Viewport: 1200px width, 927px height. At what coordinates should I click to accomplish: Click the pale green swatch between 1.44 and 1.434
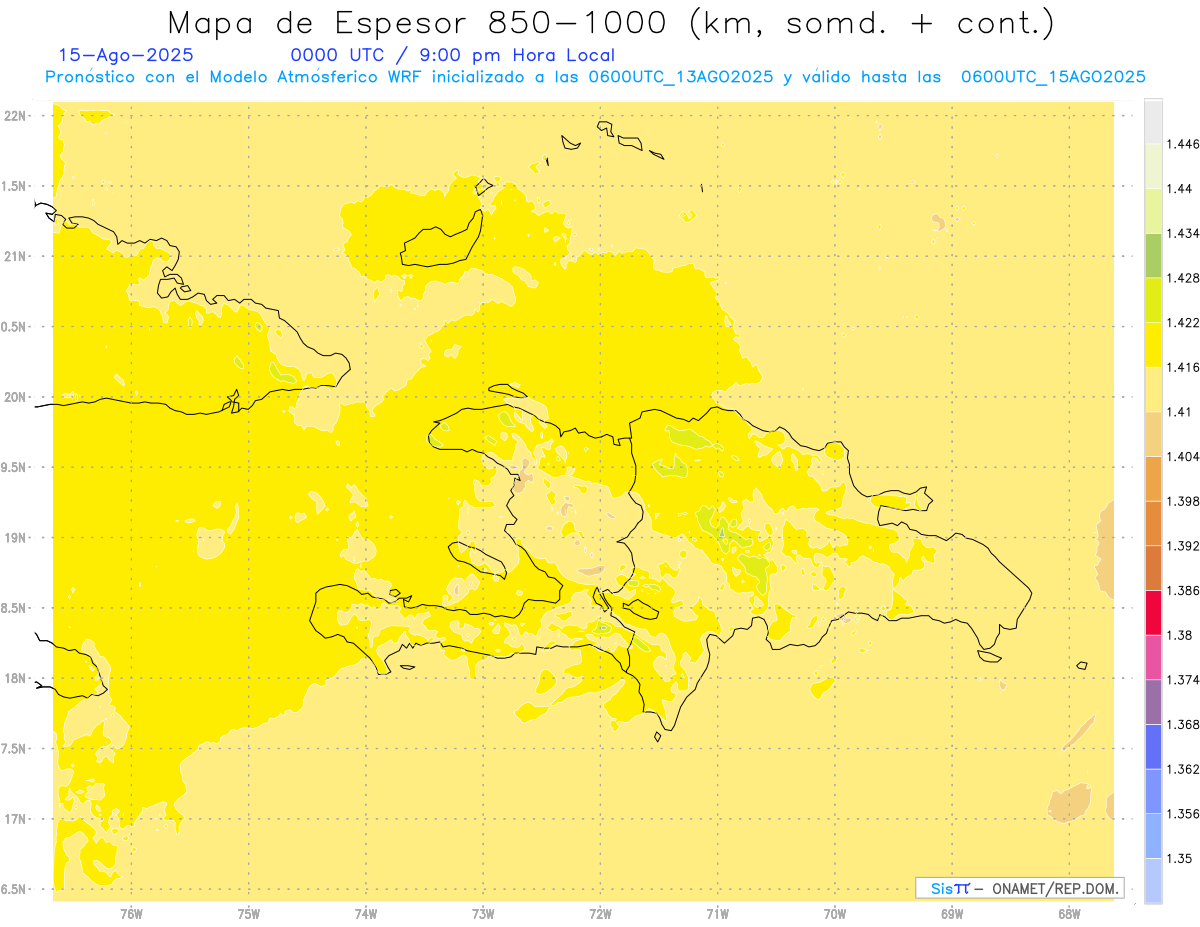point(1152,211)
